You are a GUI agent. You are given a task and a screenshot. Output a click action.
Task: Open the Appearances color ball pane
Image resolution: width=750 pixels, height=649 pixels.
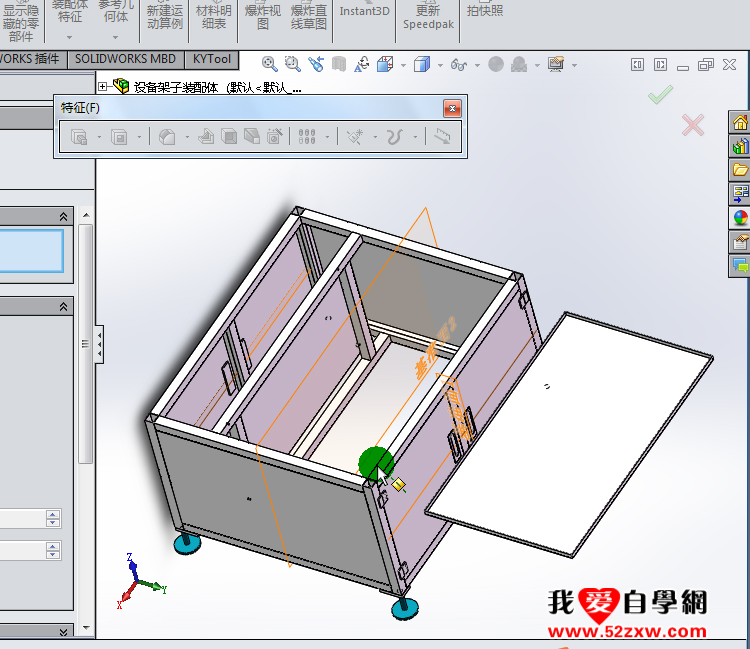tap(740, 217)
